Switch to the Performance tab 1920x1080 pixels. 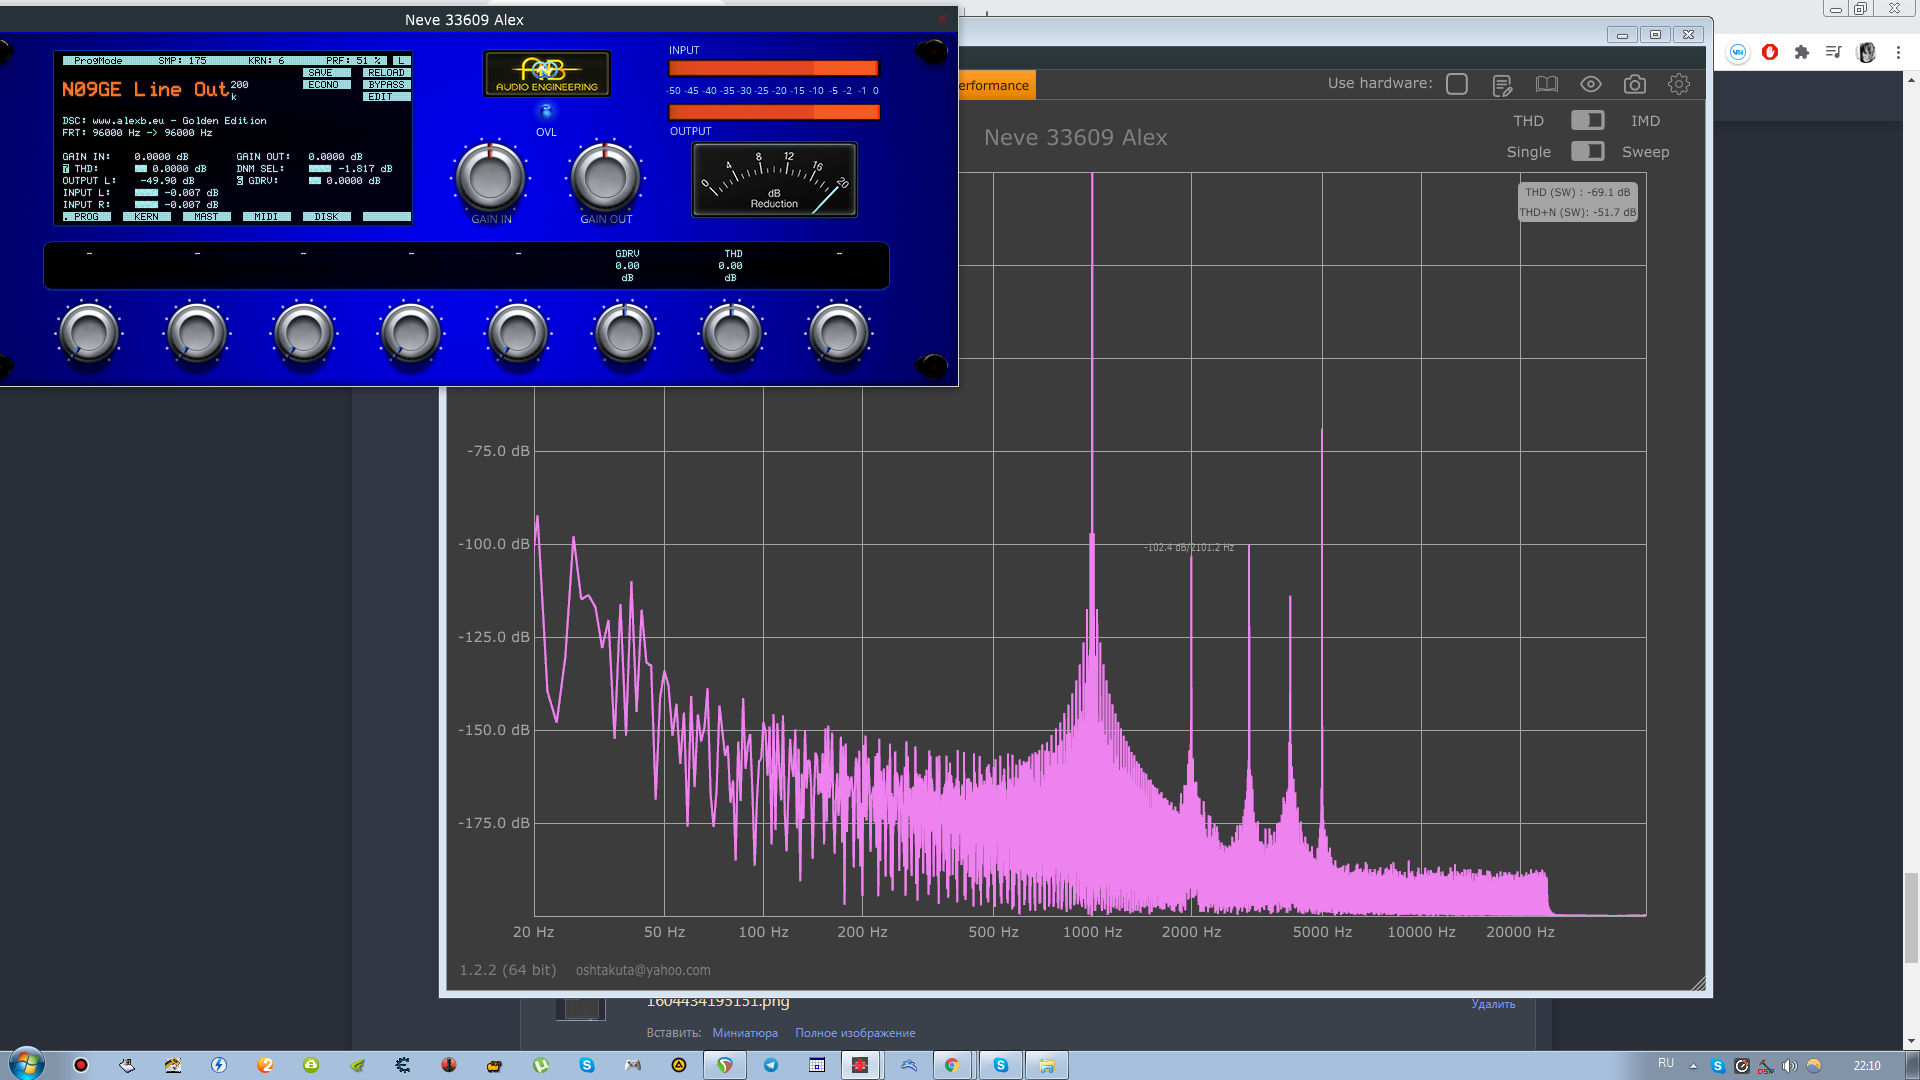tap(995, 85)
